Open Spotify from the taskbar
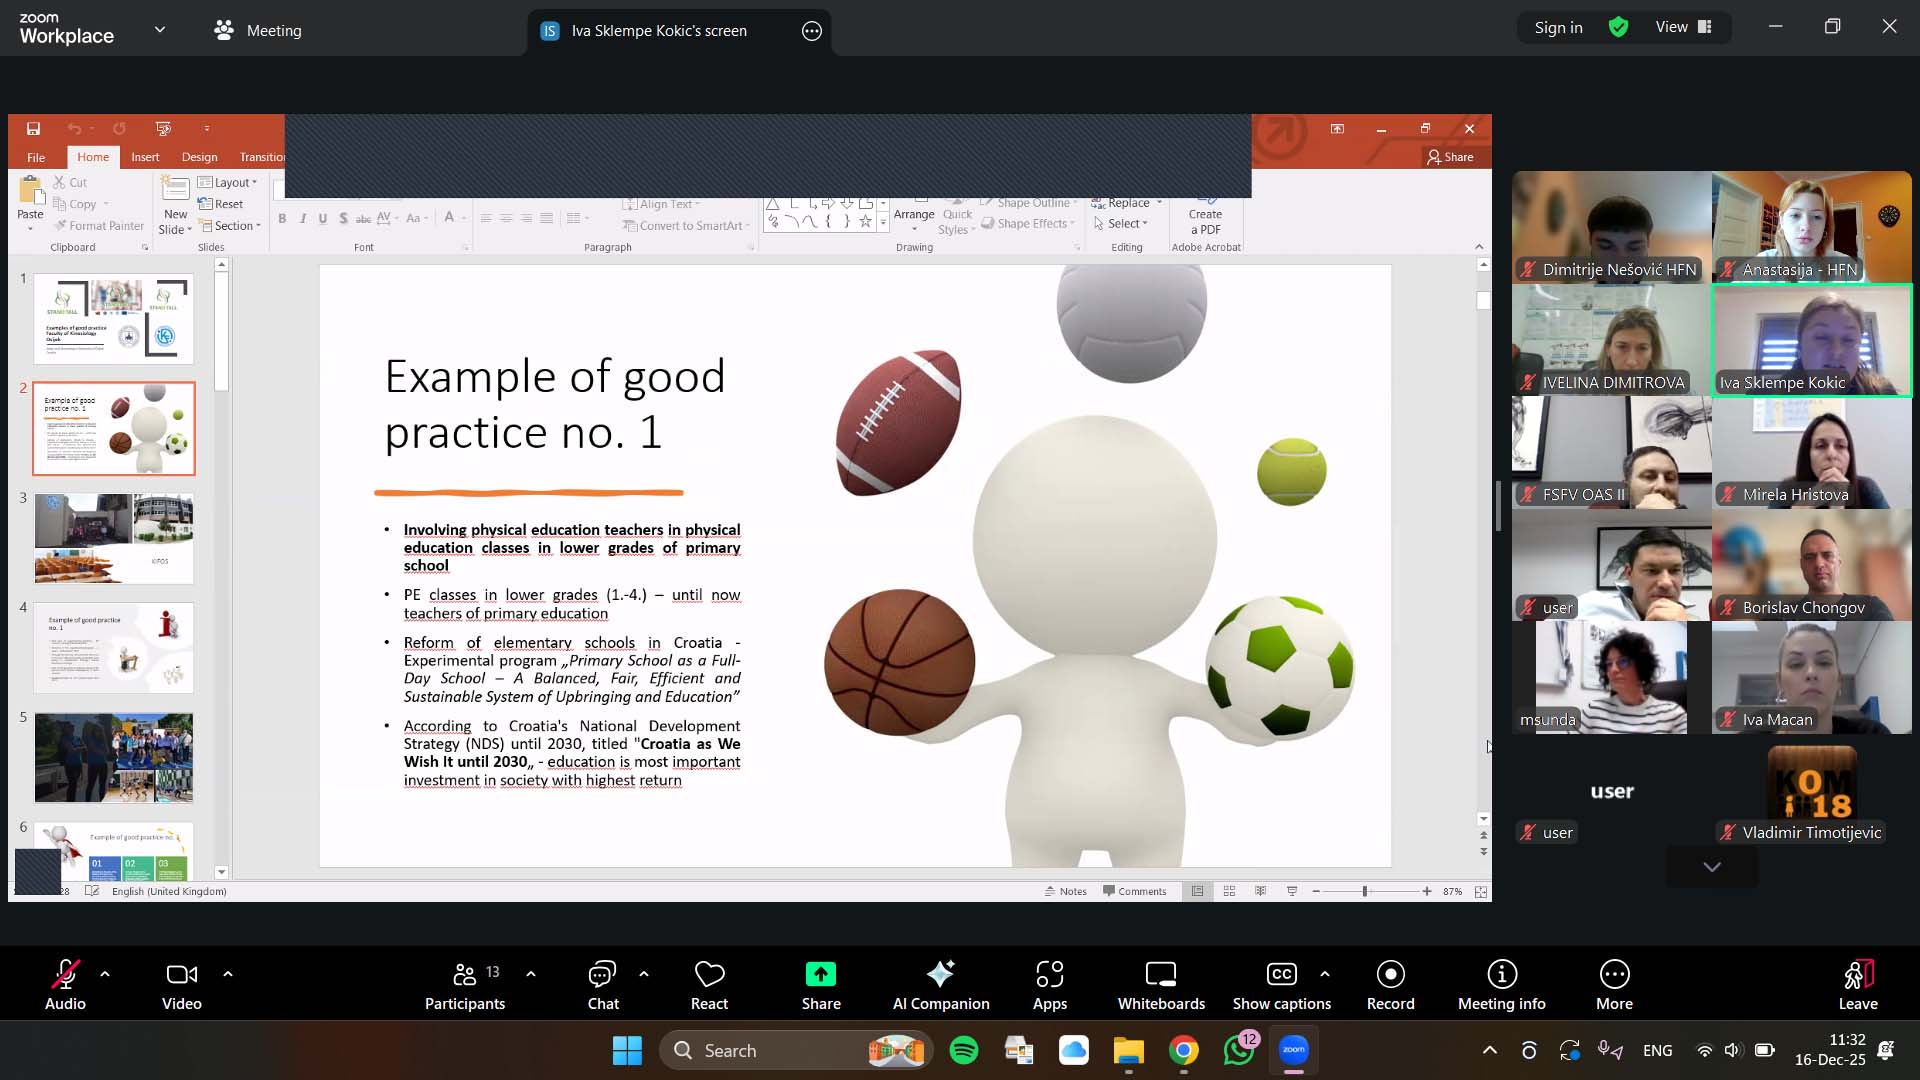1920x1080 pixels. [964, 1050]
